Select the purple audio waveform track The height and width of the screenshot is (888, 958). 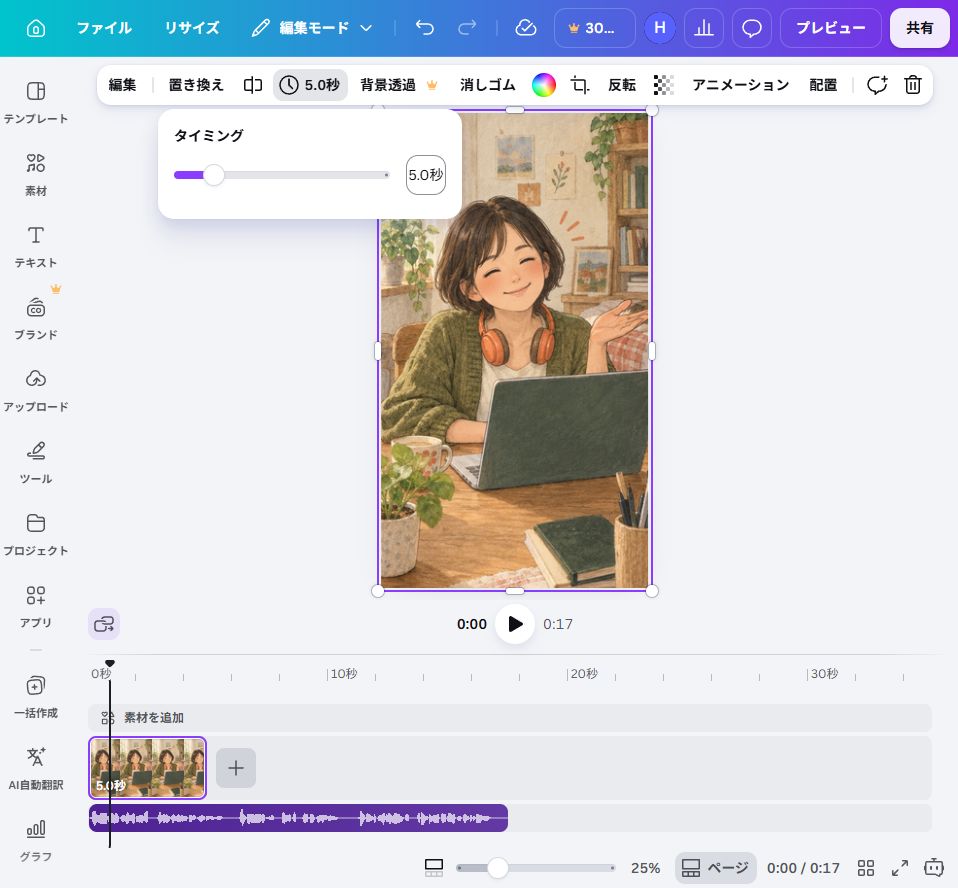298,818
